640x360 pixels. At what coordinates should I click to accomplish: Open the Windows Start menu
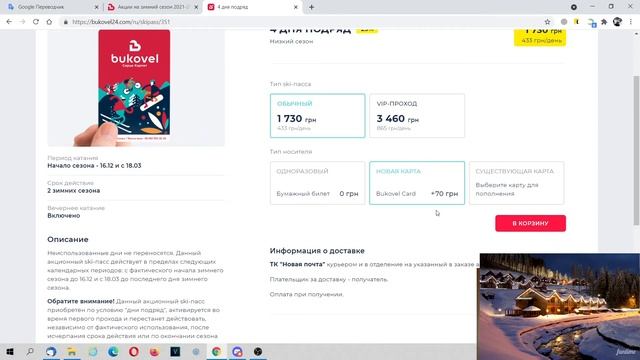(9, 351)
